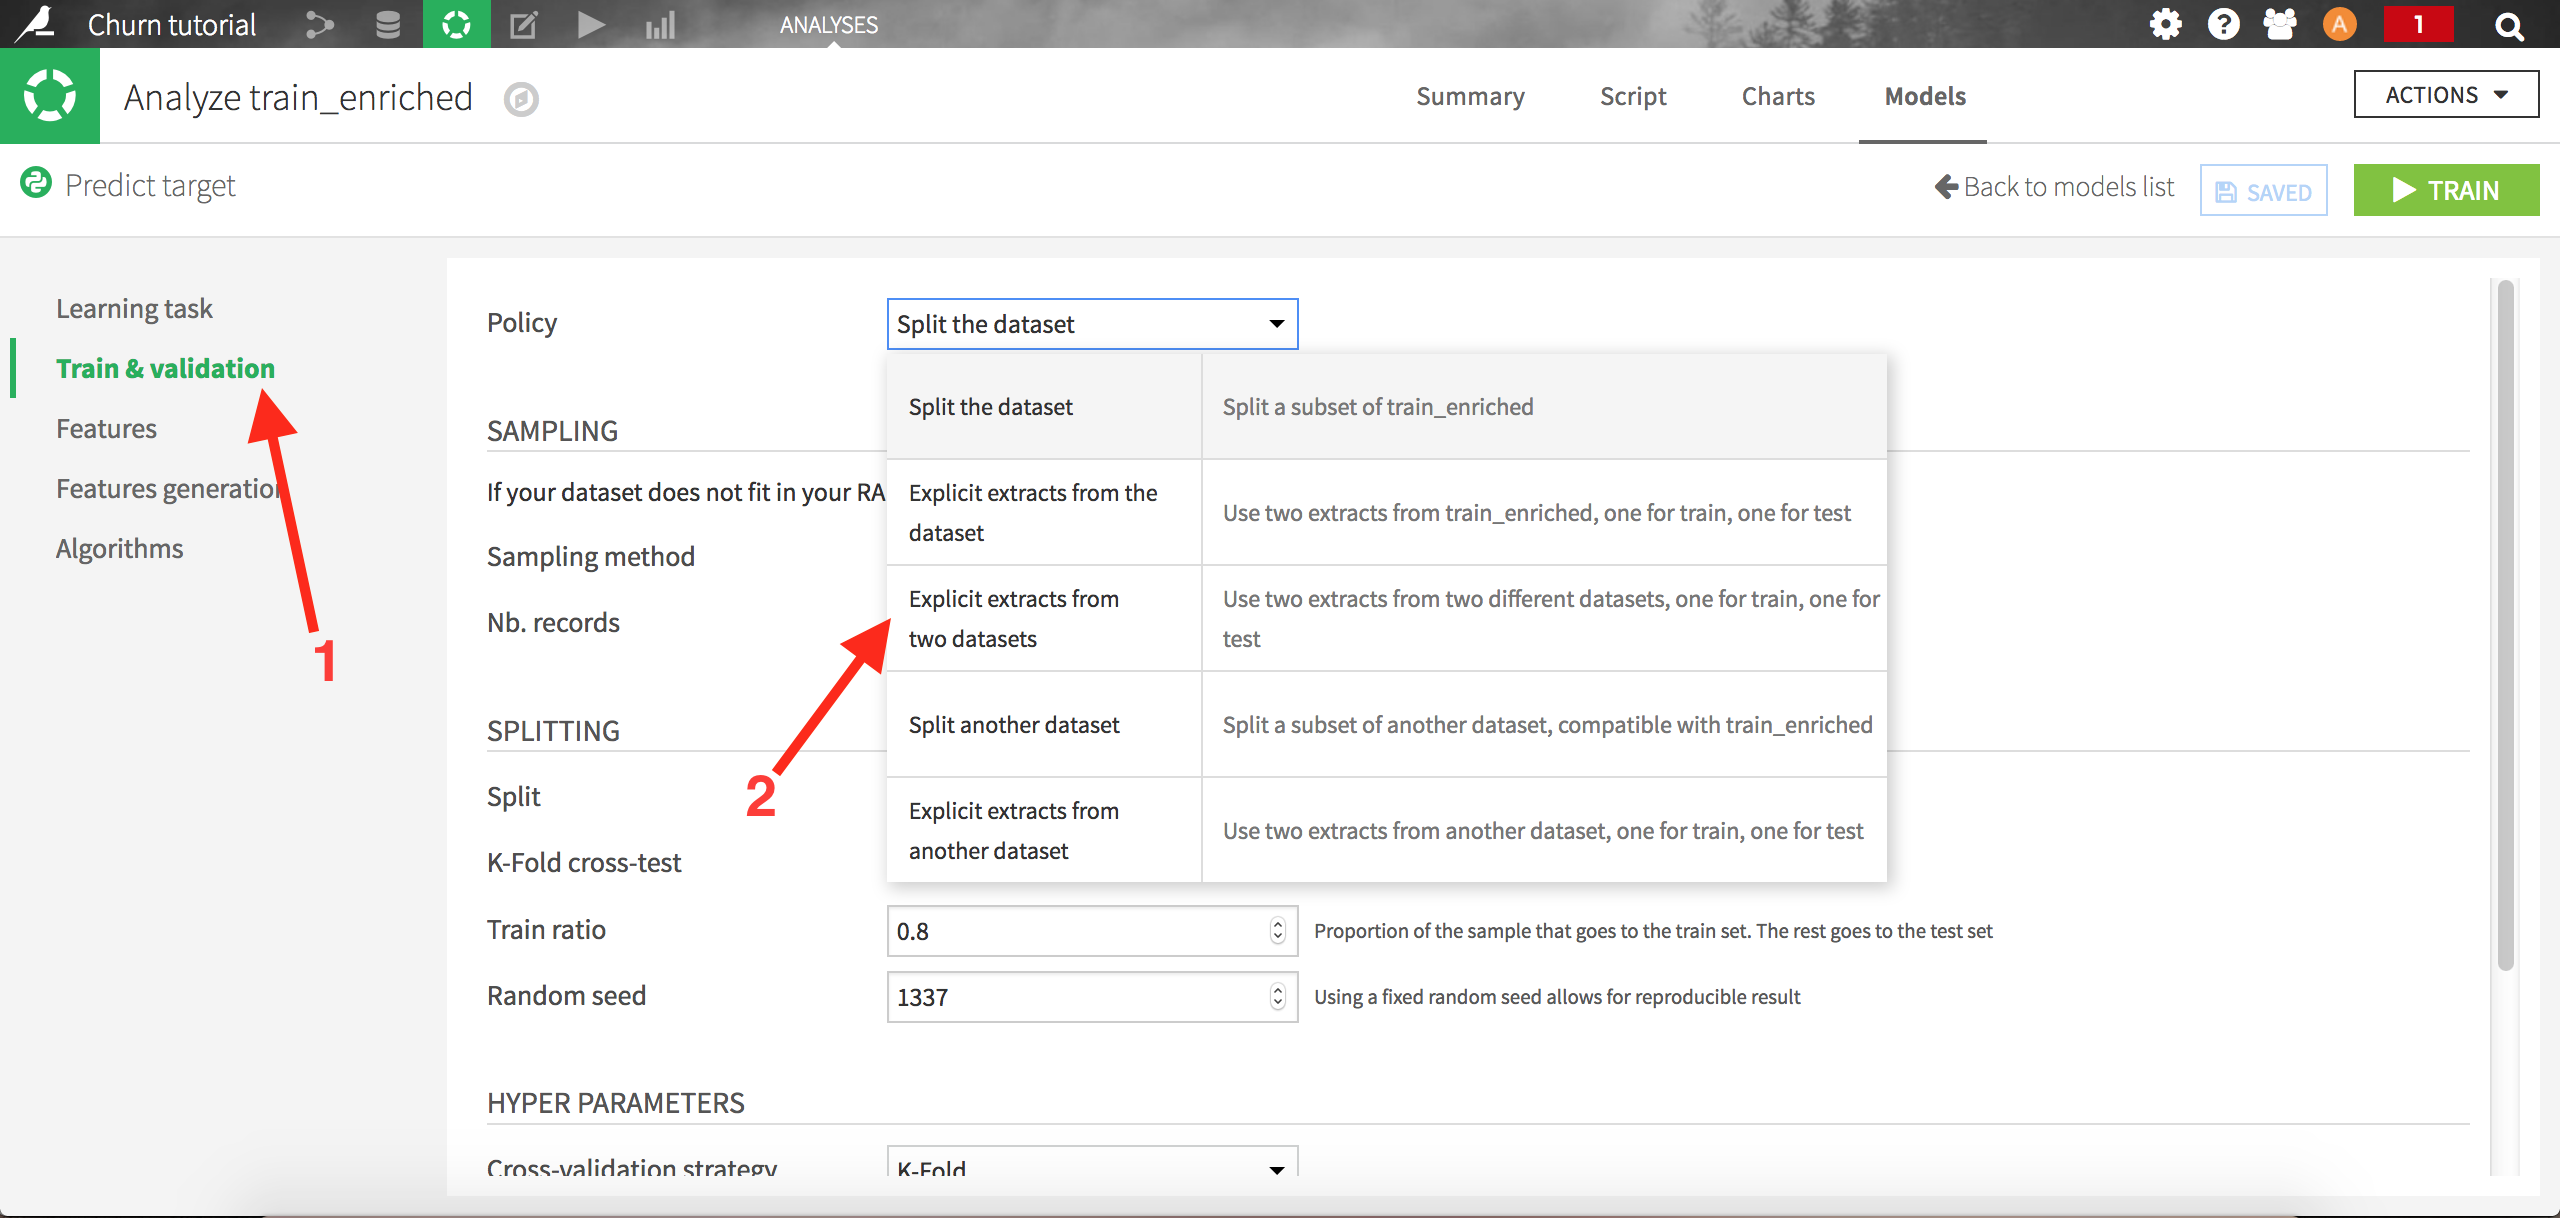Viewport: 2560px width, 1218px height.
Task: Open the settings gear icon
Action: click(2165, 24)
